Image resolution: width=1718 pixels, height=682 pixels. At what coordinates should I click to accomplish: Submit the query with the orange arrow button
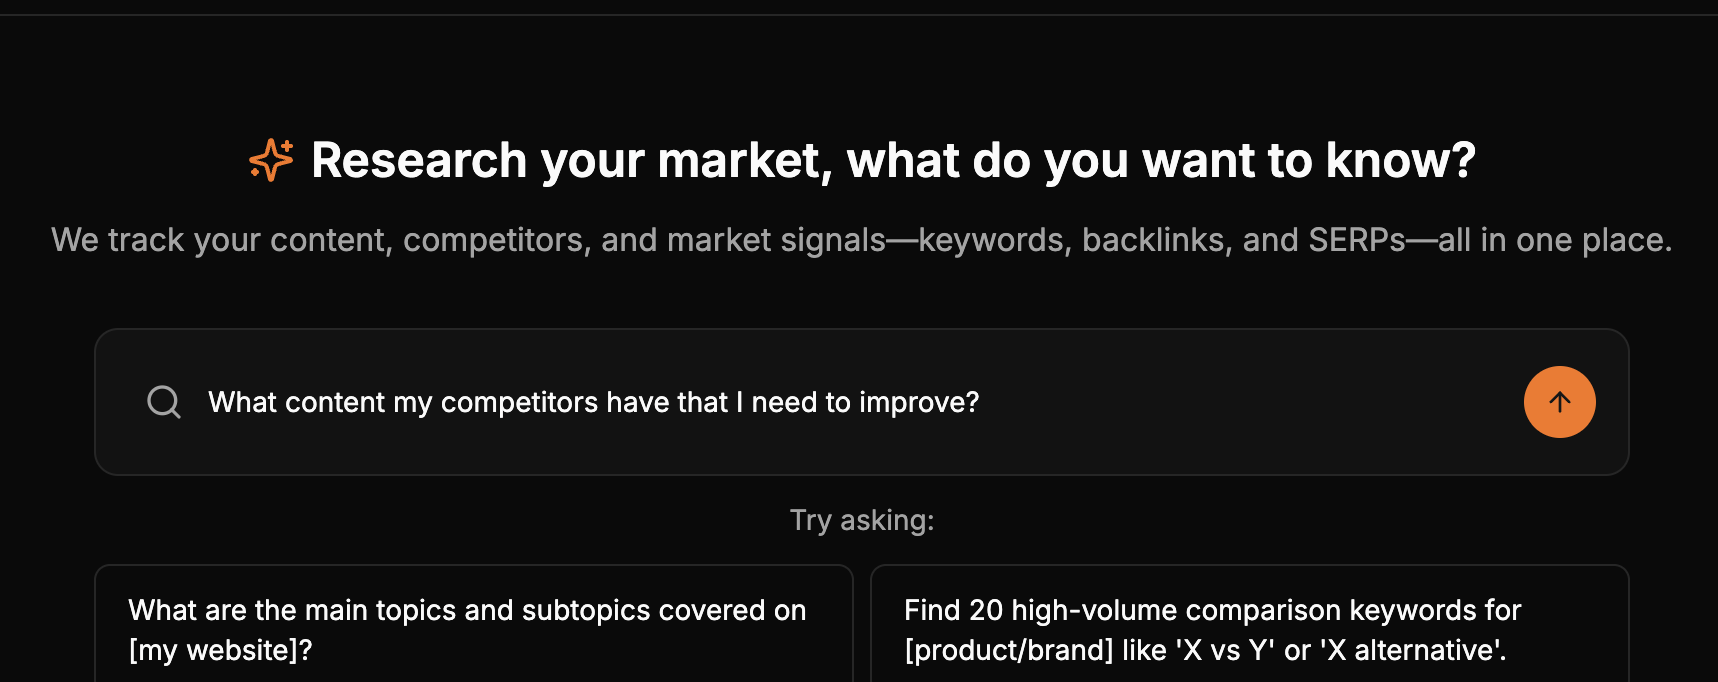tap(1559, 402)
